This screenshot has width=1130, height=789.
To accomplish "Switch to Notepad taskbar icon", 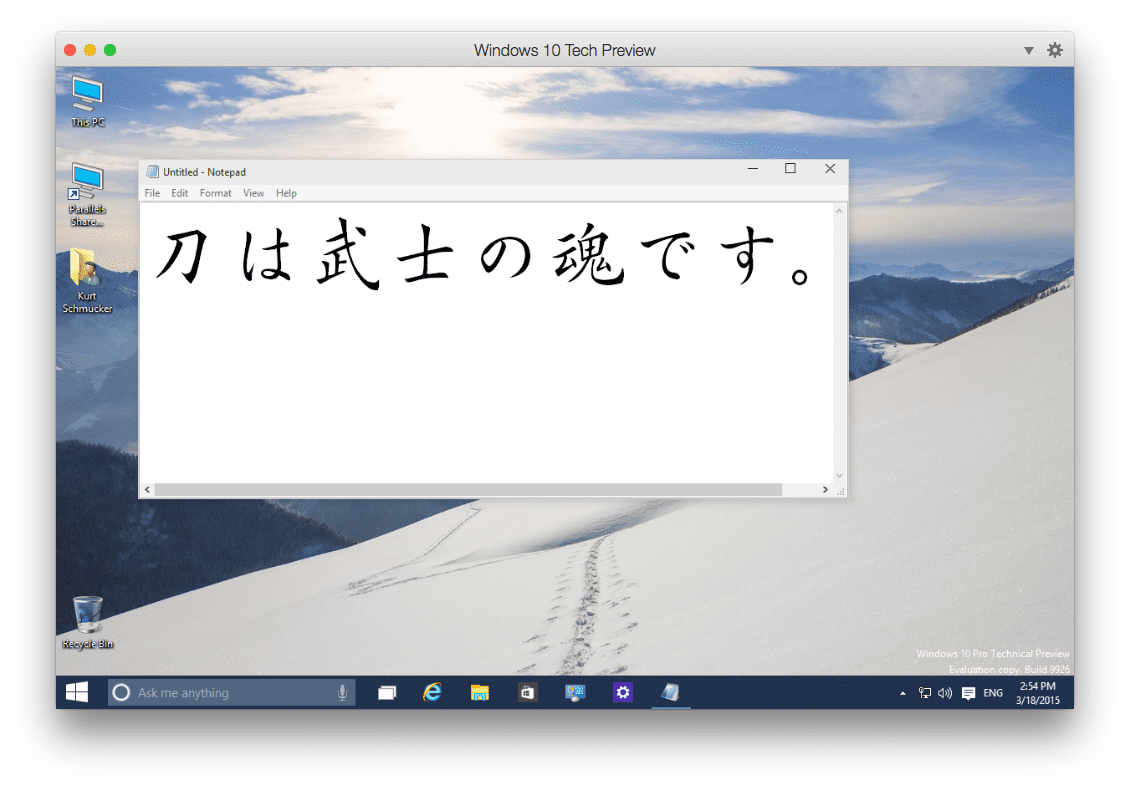I will (671, 692).
